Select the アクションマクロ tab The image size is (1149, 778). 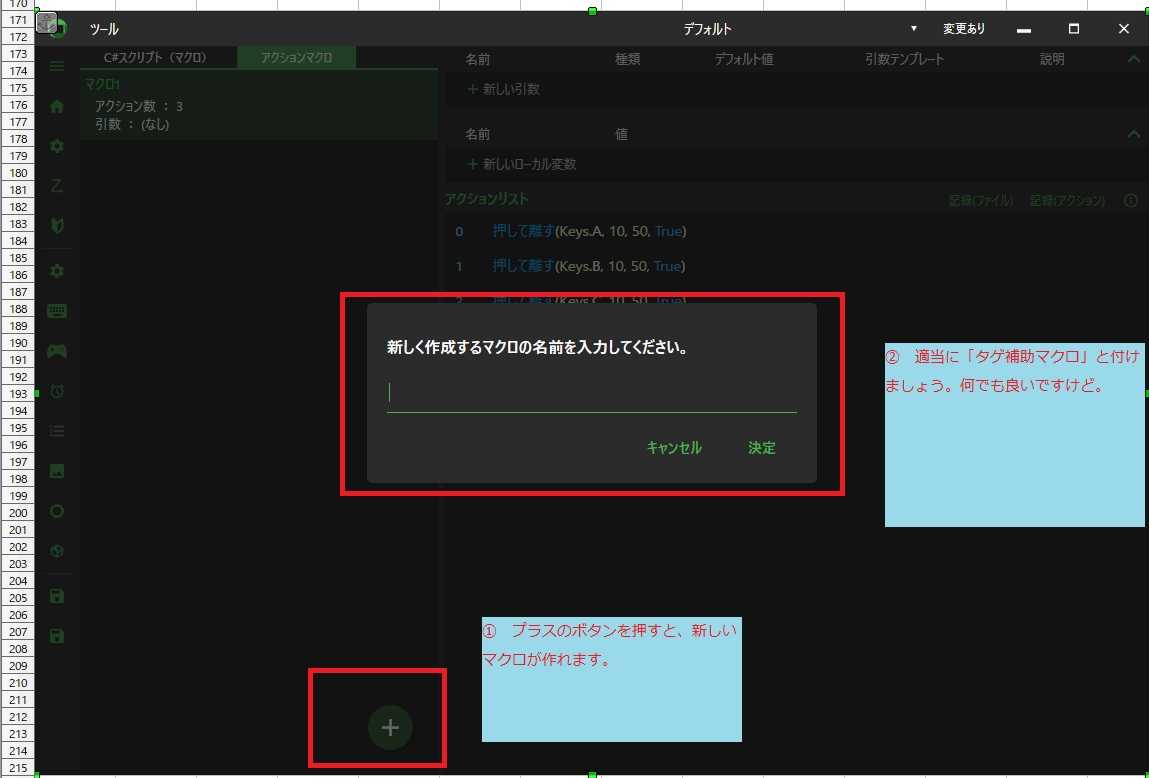click(x=297, y=57)
